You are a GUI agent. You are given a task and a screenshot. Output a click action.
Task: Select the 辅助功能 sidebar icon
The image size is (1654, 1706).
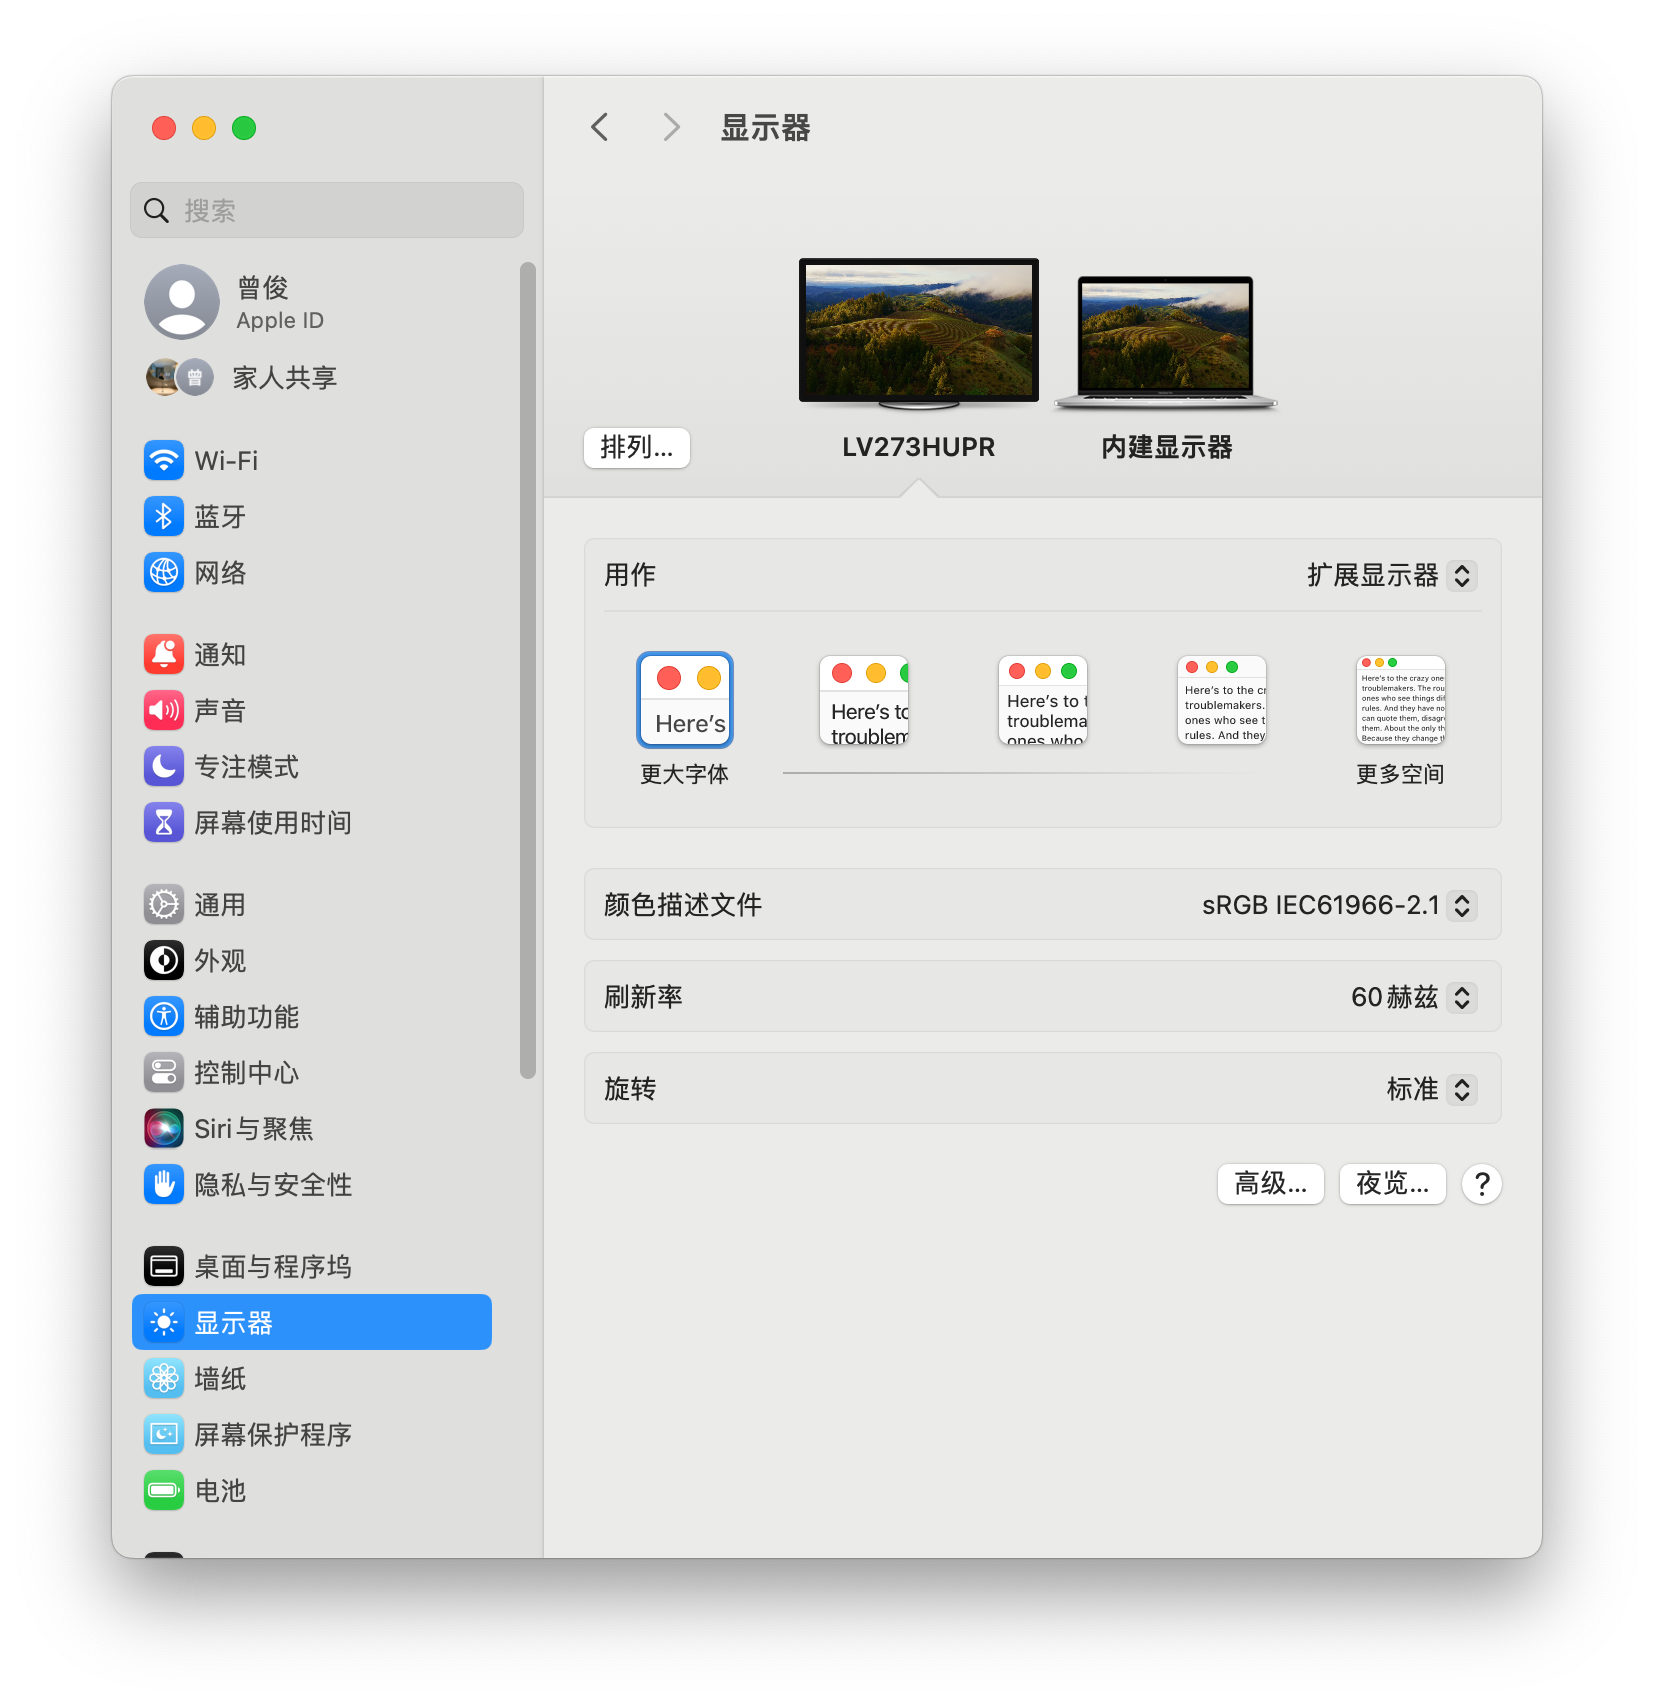(x=164, y=1016)
